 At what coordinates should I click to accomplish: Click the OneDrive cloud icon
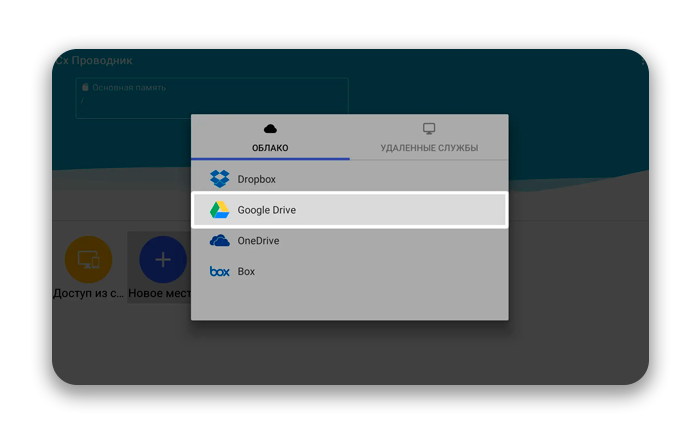pyautogui.click(x=219, y=240)
